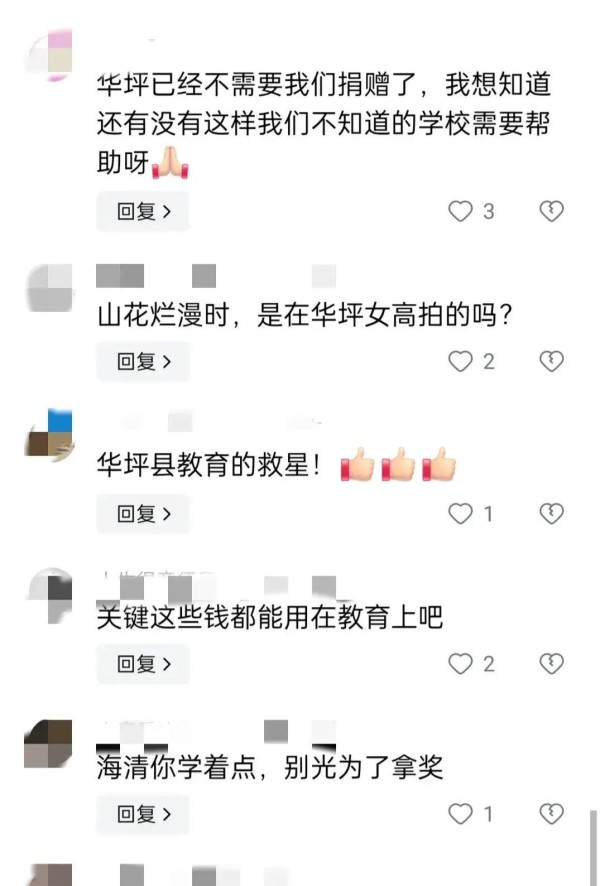Image resolution: width=600 pixels, height=886 pixels.
Task: Click the scrollbar at the right edge
Action: [593, 848]
